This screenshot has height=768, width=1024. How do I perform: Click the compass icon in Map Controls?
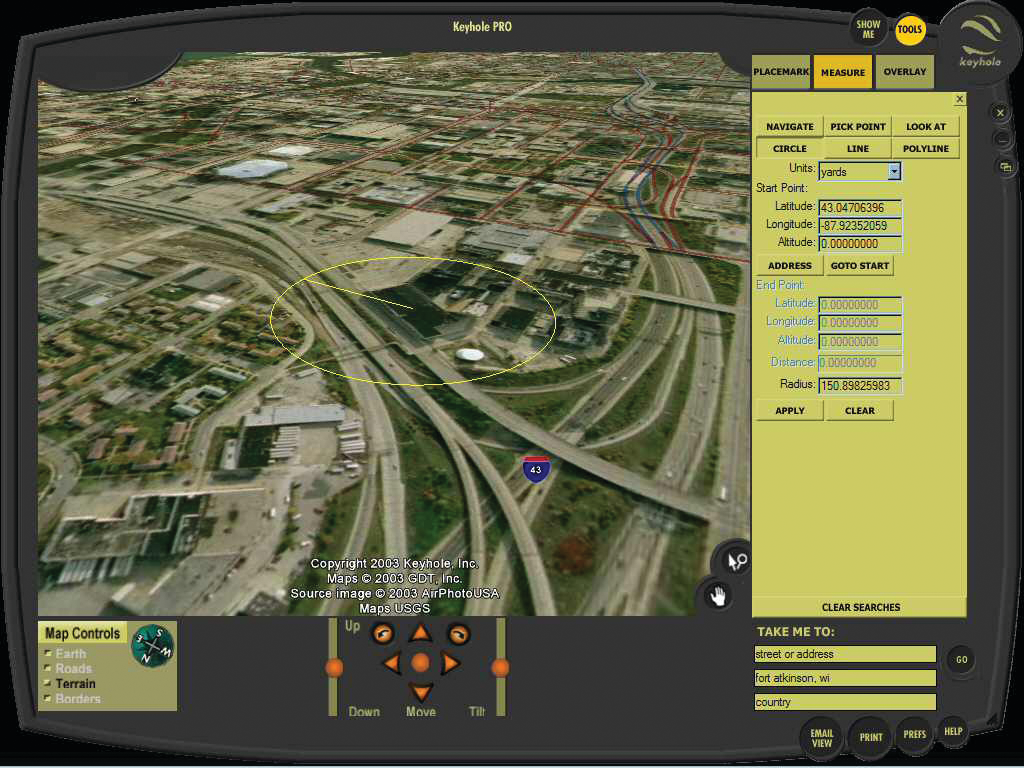coord(152,645)
